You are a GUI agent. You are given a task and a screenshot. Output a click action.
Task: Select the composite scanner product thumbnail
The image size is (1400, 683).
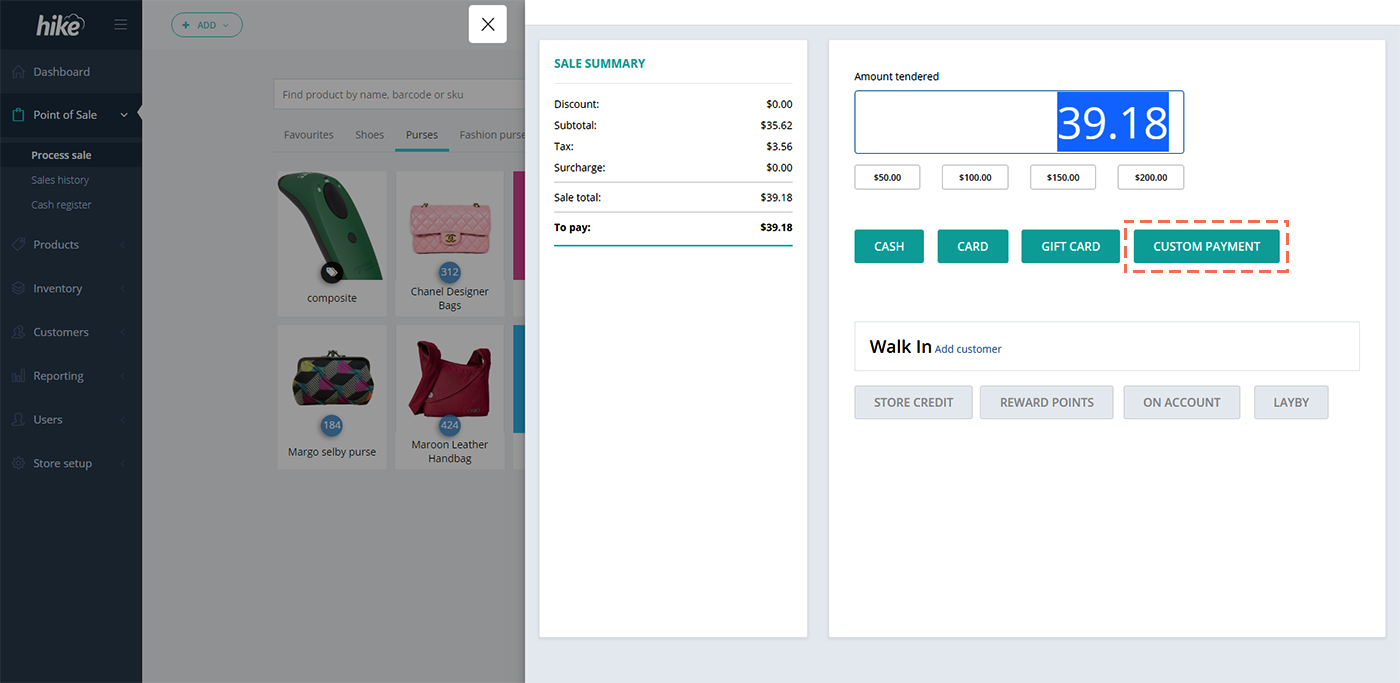click(332, 225)
